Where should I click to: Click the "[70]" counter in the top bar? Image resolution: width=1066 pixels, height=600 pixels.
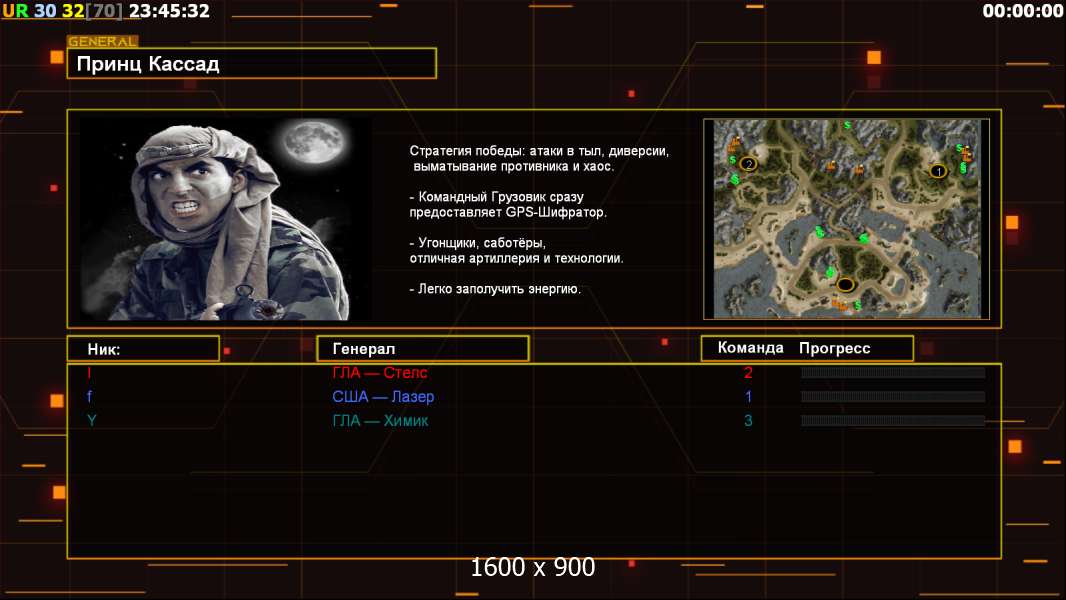pos(104,11)
